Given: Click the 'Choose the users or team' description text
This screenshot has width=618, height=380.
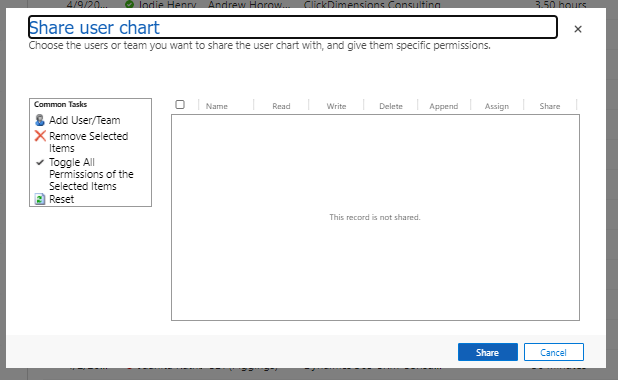Looking at the screenshot, I should pyautogui.click(x=259, y=45).
